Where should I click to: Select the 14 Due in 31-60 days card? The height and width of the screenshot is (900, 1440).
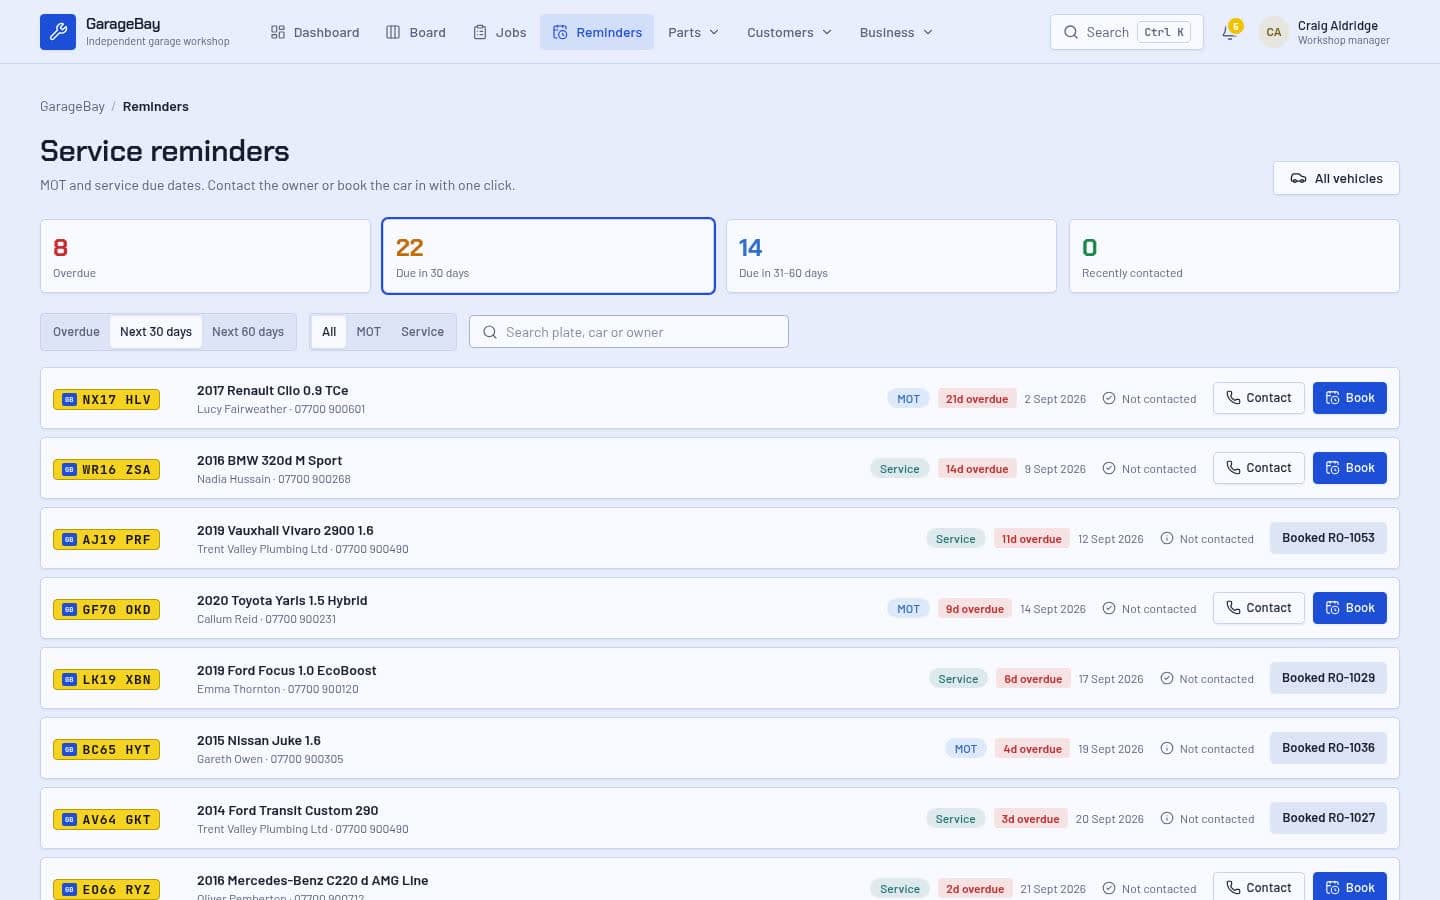point(891,256)
